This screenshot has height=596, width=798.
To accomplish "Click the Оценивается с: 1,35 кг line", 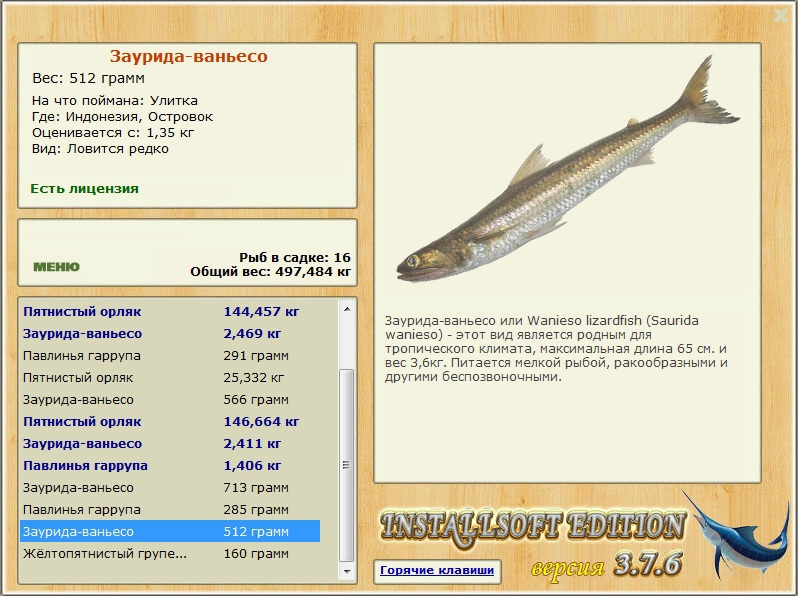I will (113, 133).
